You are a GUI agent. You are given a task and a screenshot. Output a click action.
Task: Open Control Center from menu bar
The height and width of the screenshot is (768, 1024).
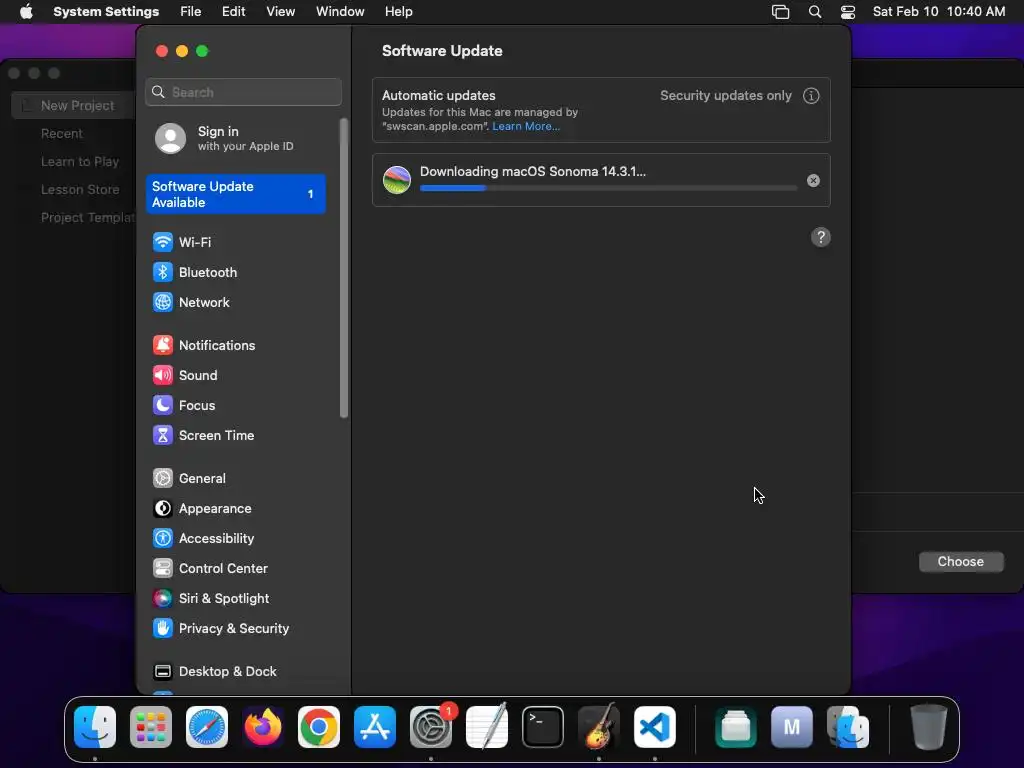click(x=848, y=12)
